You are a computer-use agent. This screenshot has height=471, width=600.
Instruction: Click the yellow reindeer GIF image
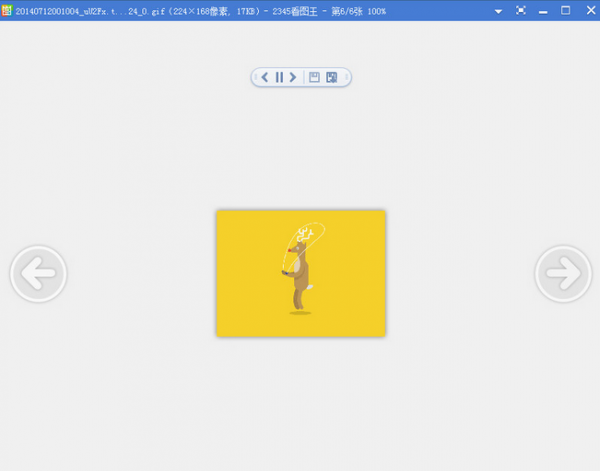pyautogui.click(x=301, y=273)
